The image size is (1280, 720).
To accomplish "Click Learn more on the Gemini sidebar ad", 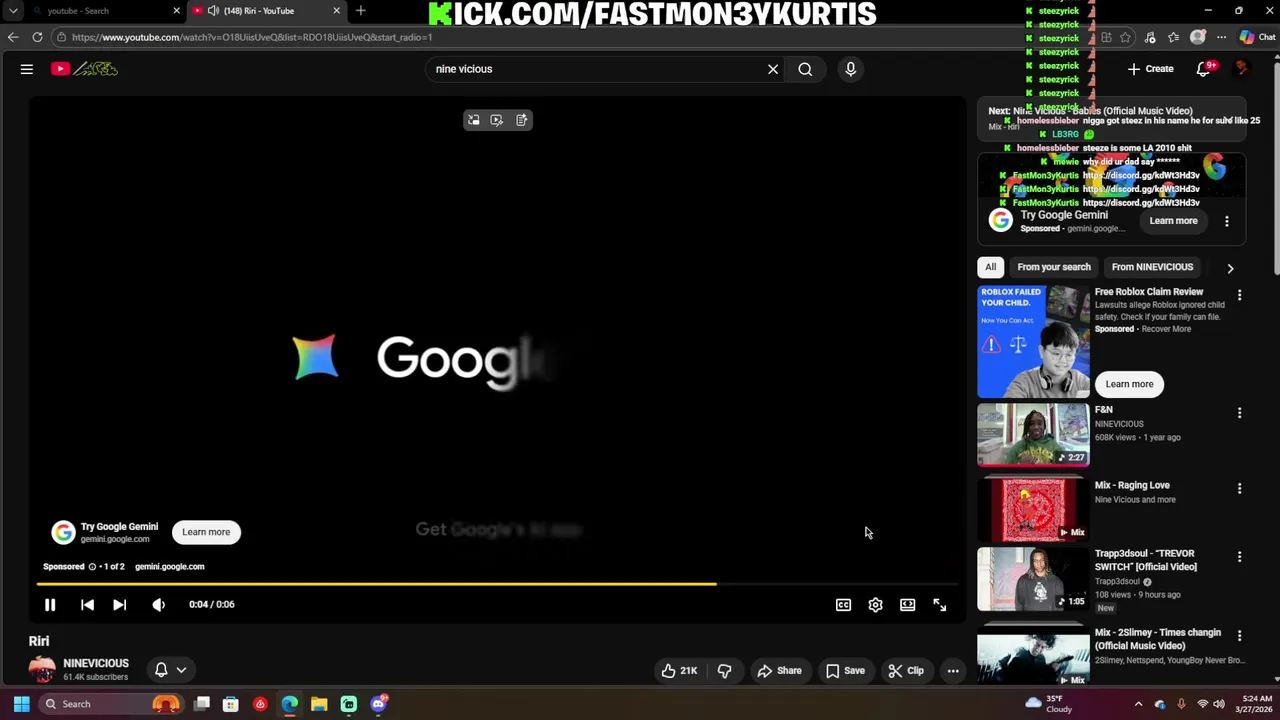I will tap(1173, 221).
